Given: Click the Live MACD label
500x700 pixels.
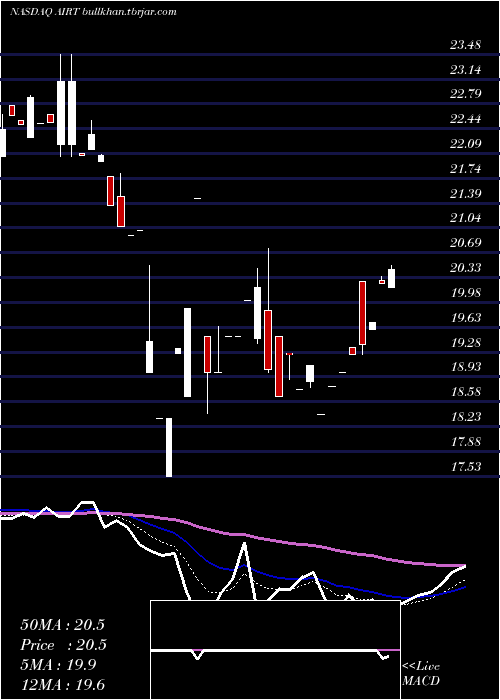Looking at the screenshot, I should pos(421,673).
